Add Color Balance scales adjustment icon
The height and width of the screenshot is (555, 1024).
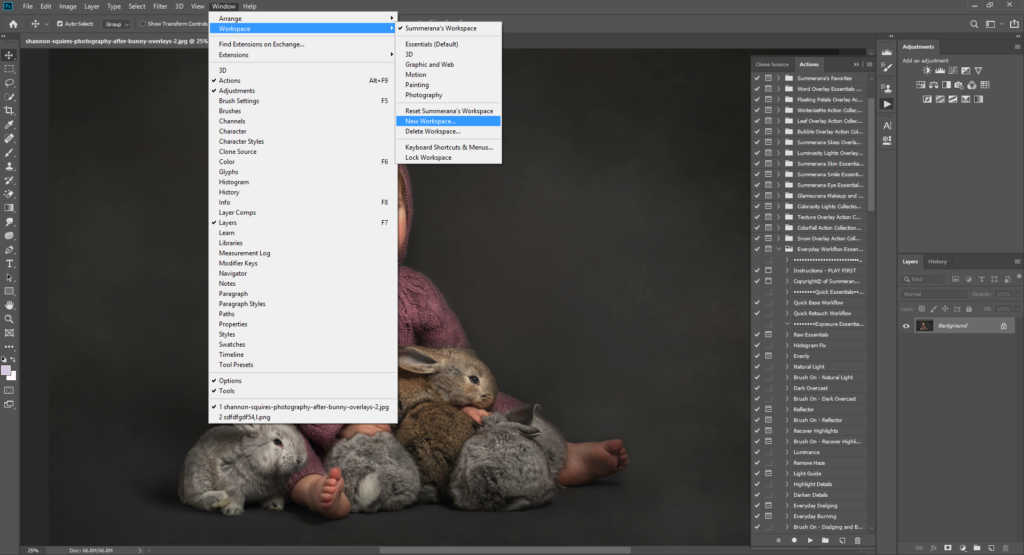933,85
